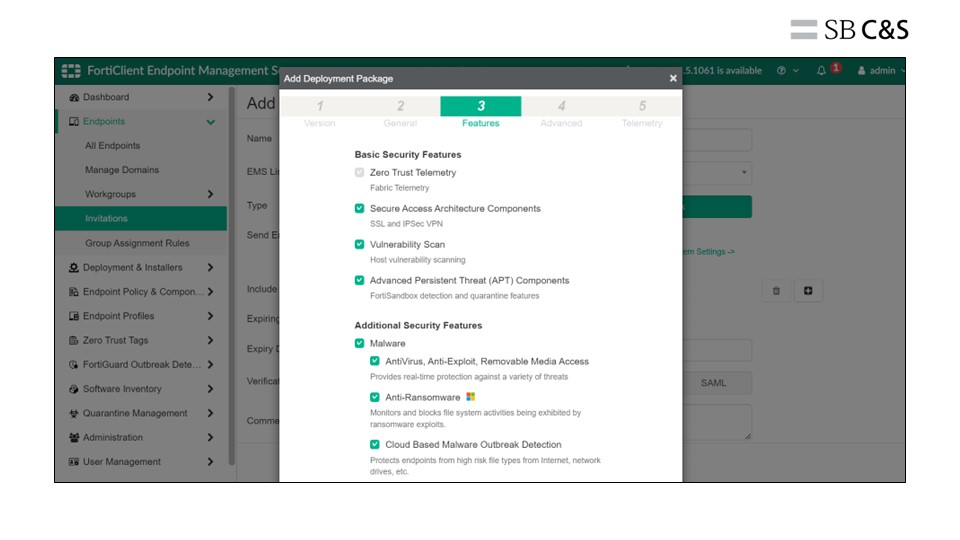960x540 pixels.
Task: Click the User Management icon
Action: tap(74, 462)
